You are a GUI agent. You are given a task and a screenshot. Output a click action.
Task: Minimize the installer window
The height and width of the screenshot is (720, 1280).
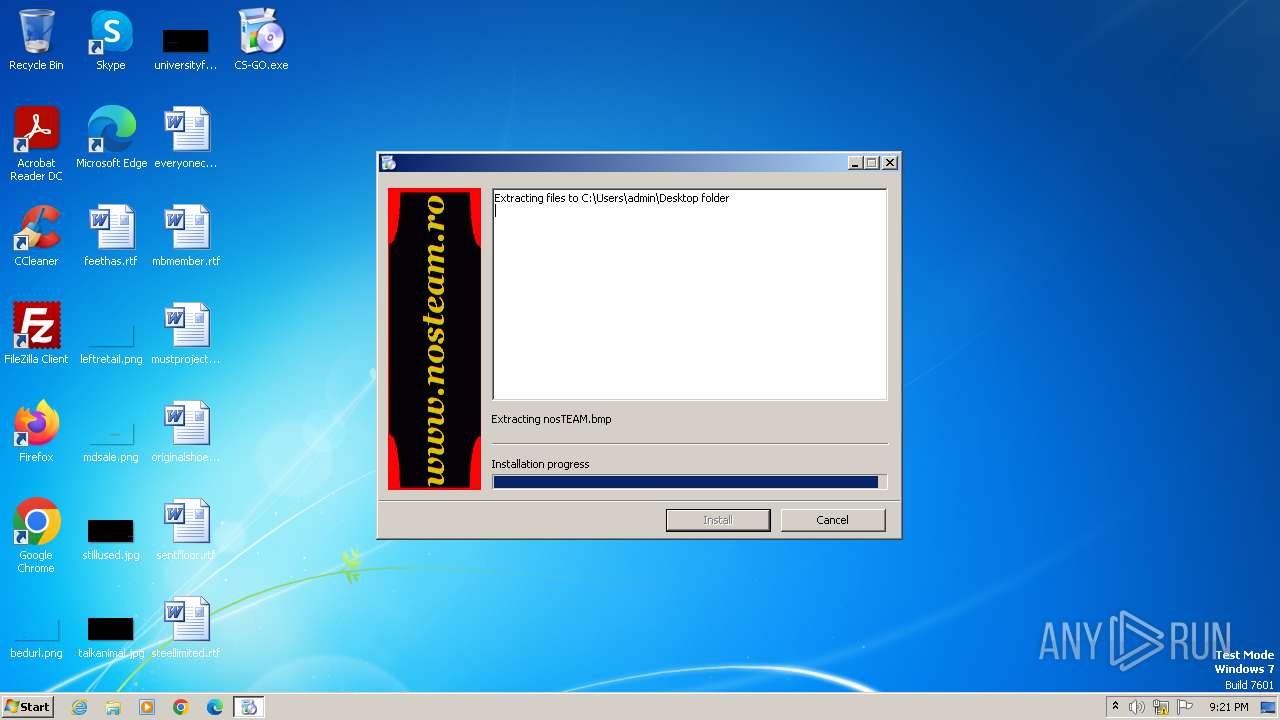tap(855, 163)
